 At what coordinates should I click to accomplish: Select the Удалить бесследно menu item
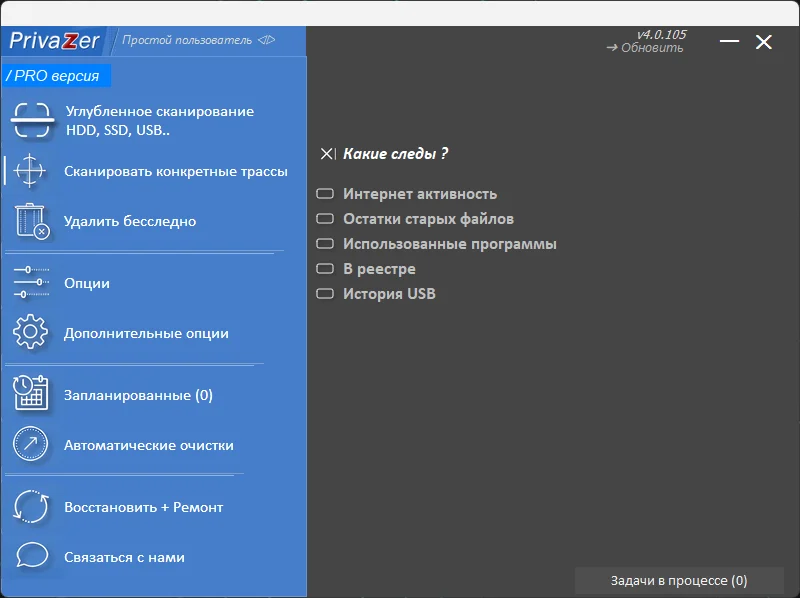pos(130,221)
